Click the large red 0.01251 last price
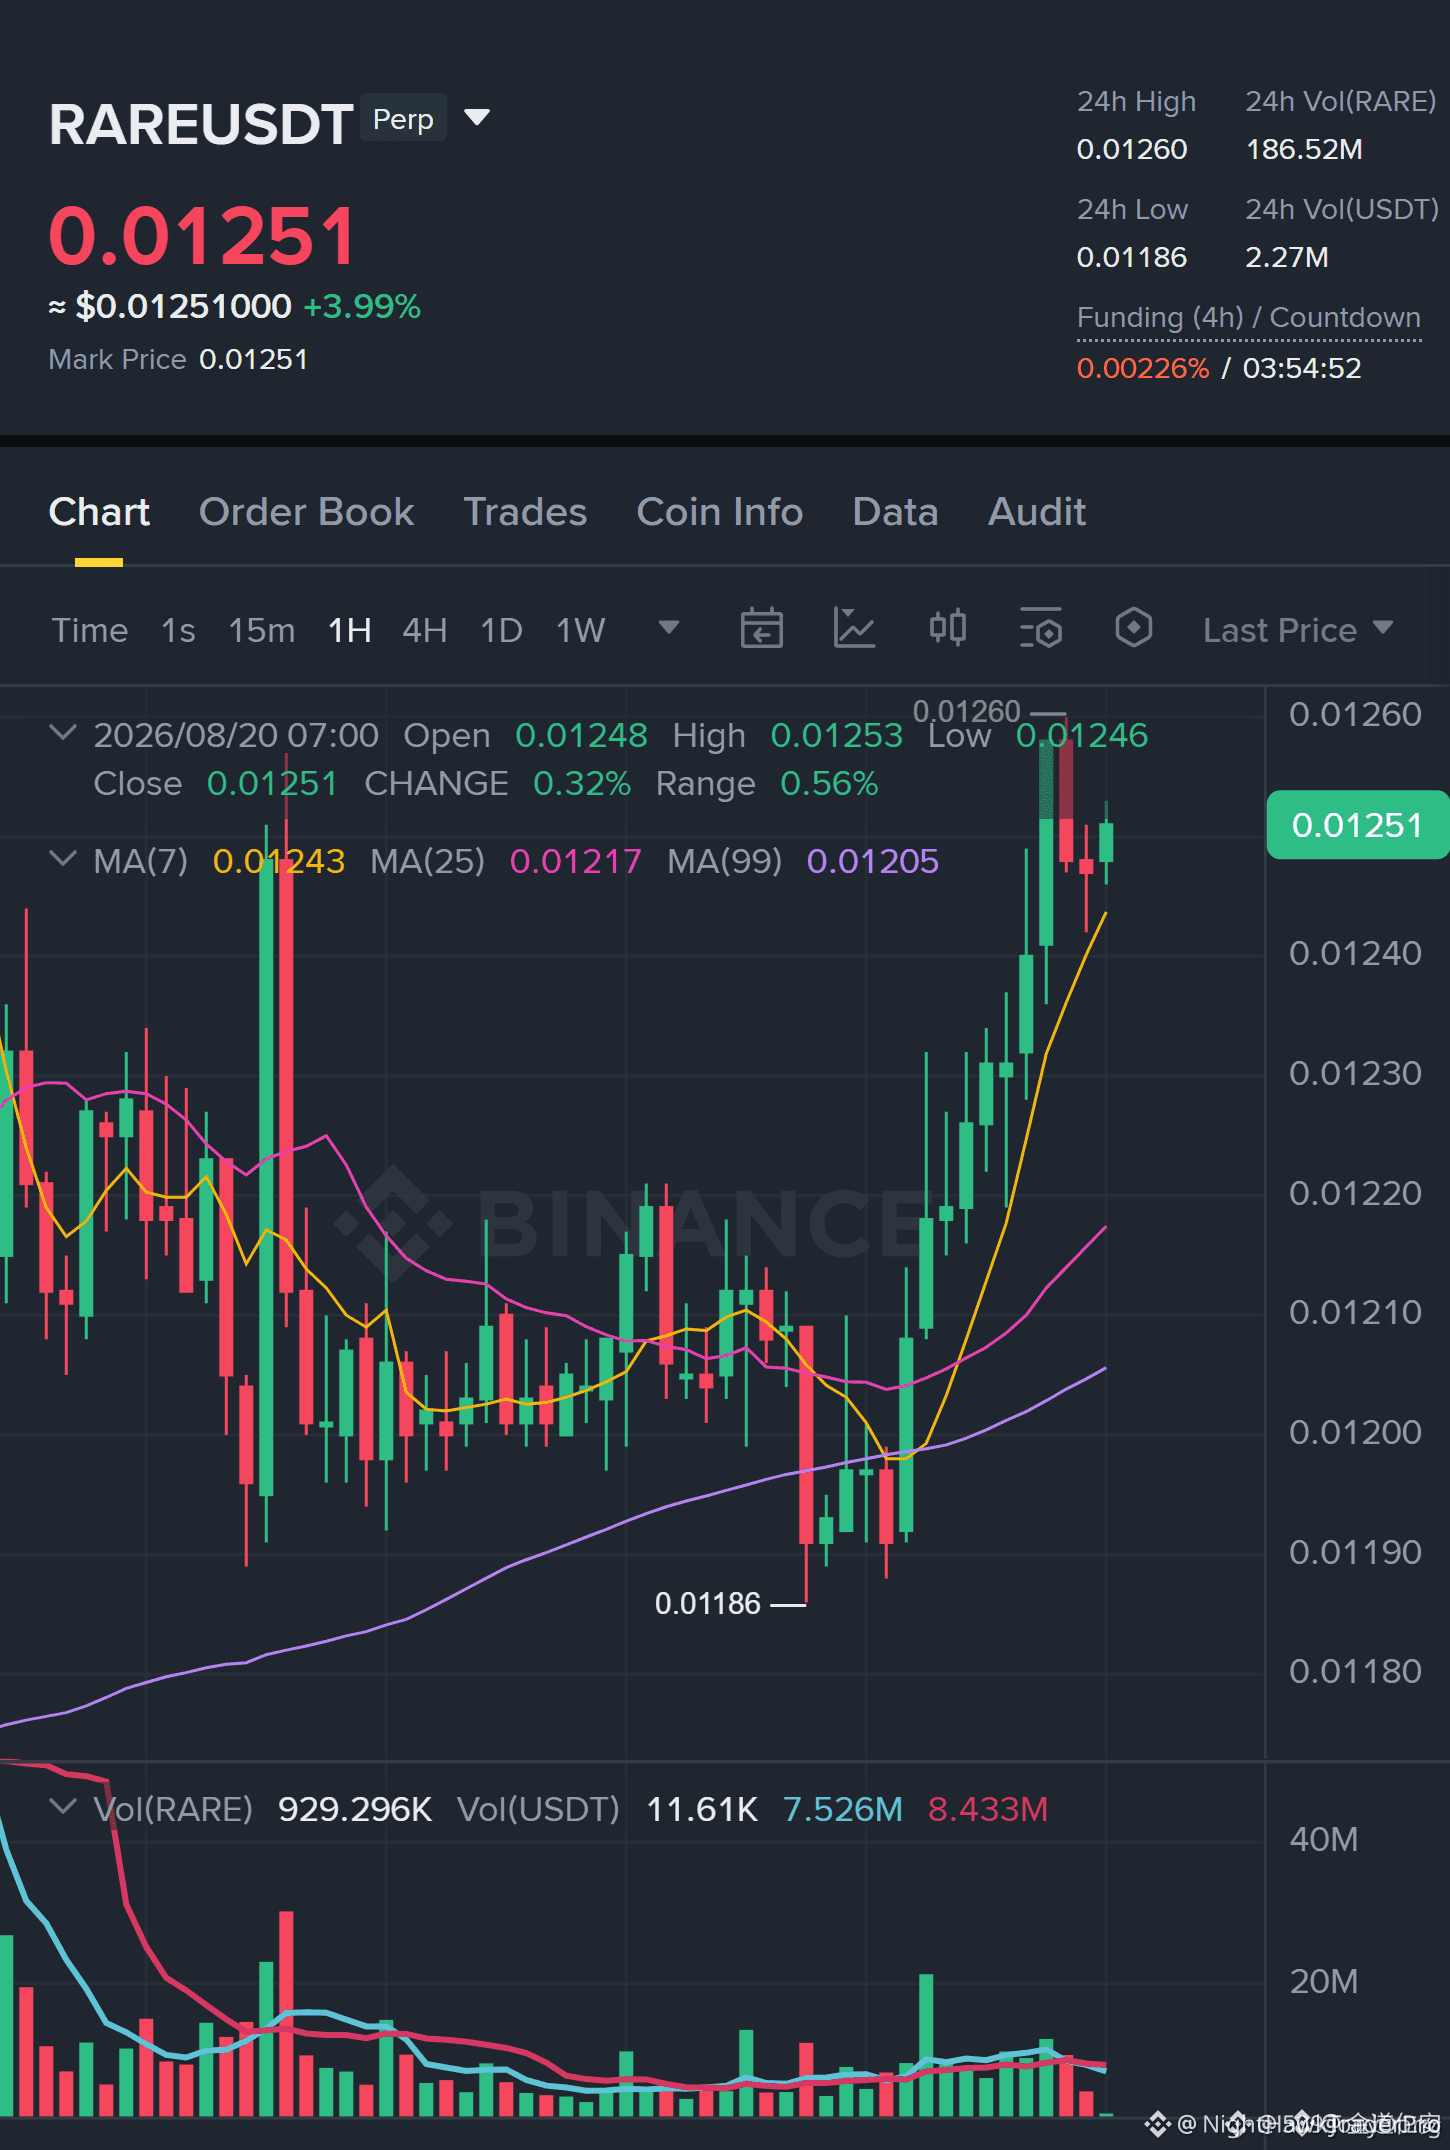Image resolution: width=1450 pixels, height=2150 pixels. (203, 236)
